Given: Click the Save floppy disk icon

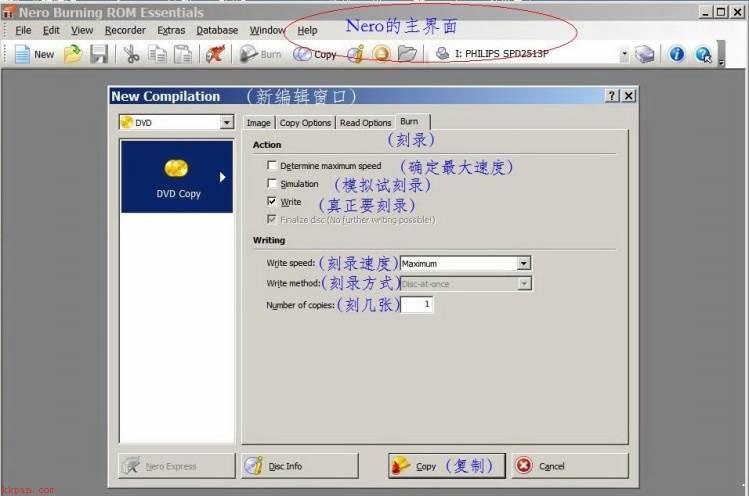Looking at the screenshot, I should click(99, 54).
